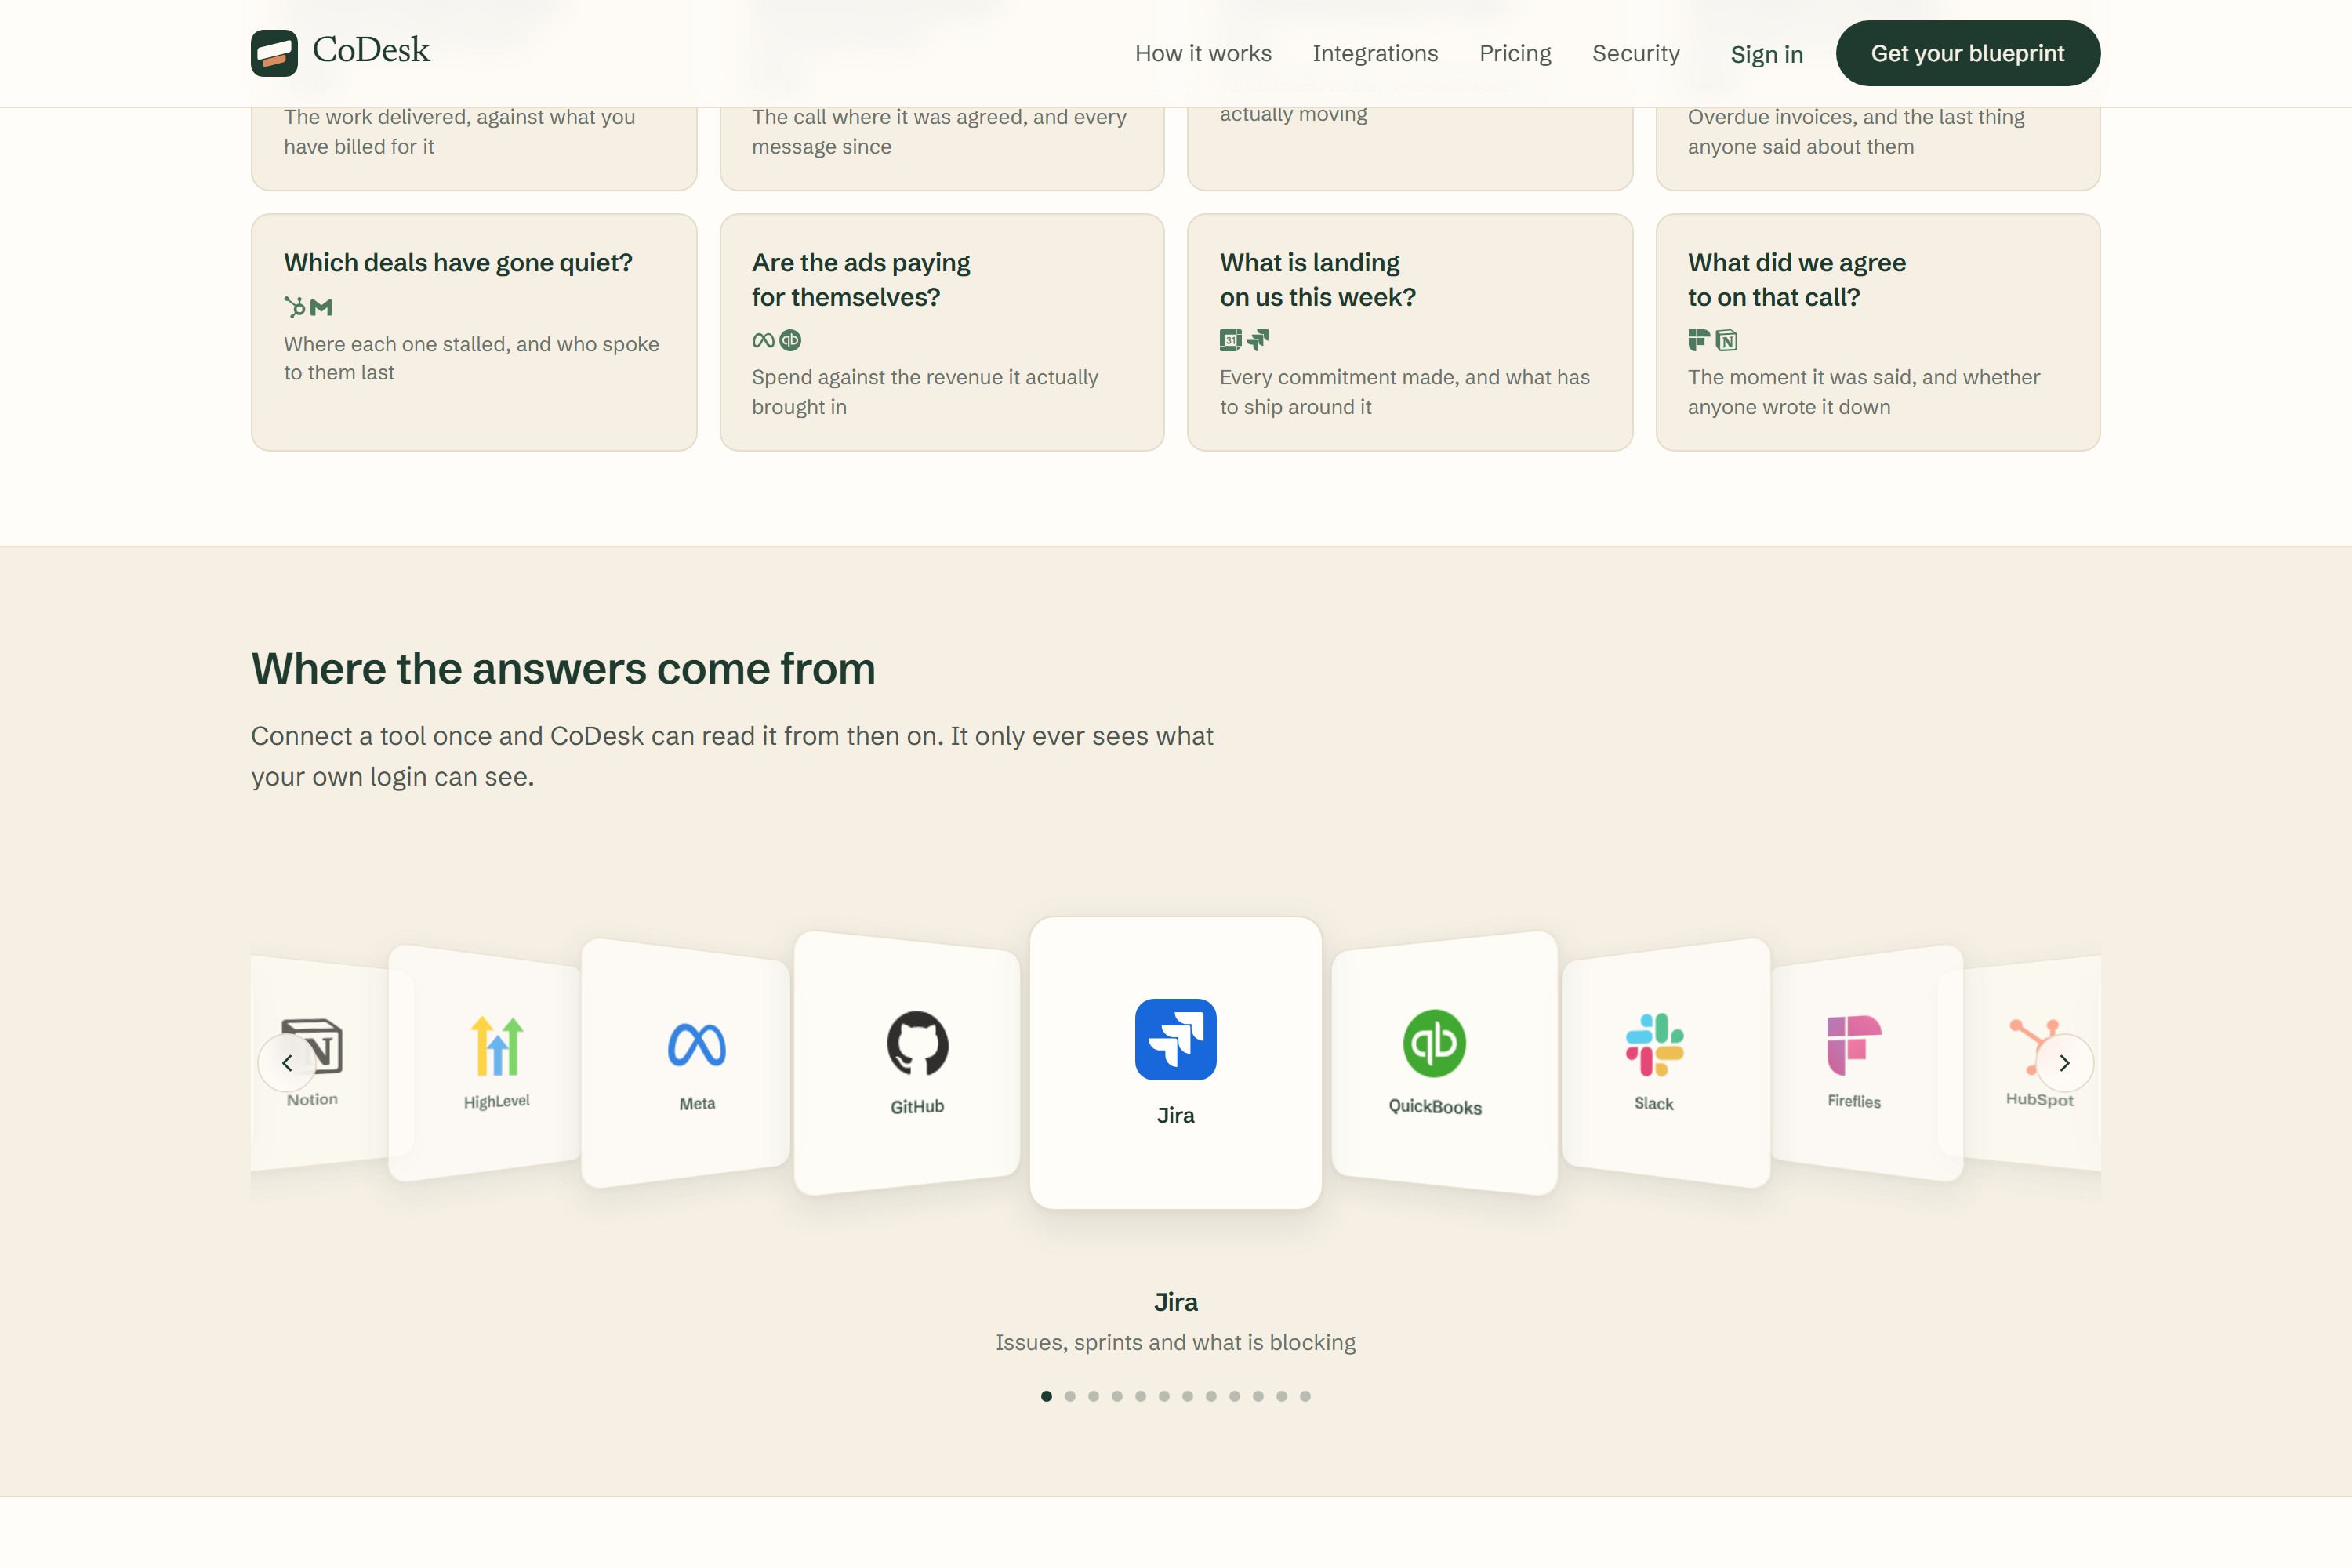Open Security nav item

1636,53
